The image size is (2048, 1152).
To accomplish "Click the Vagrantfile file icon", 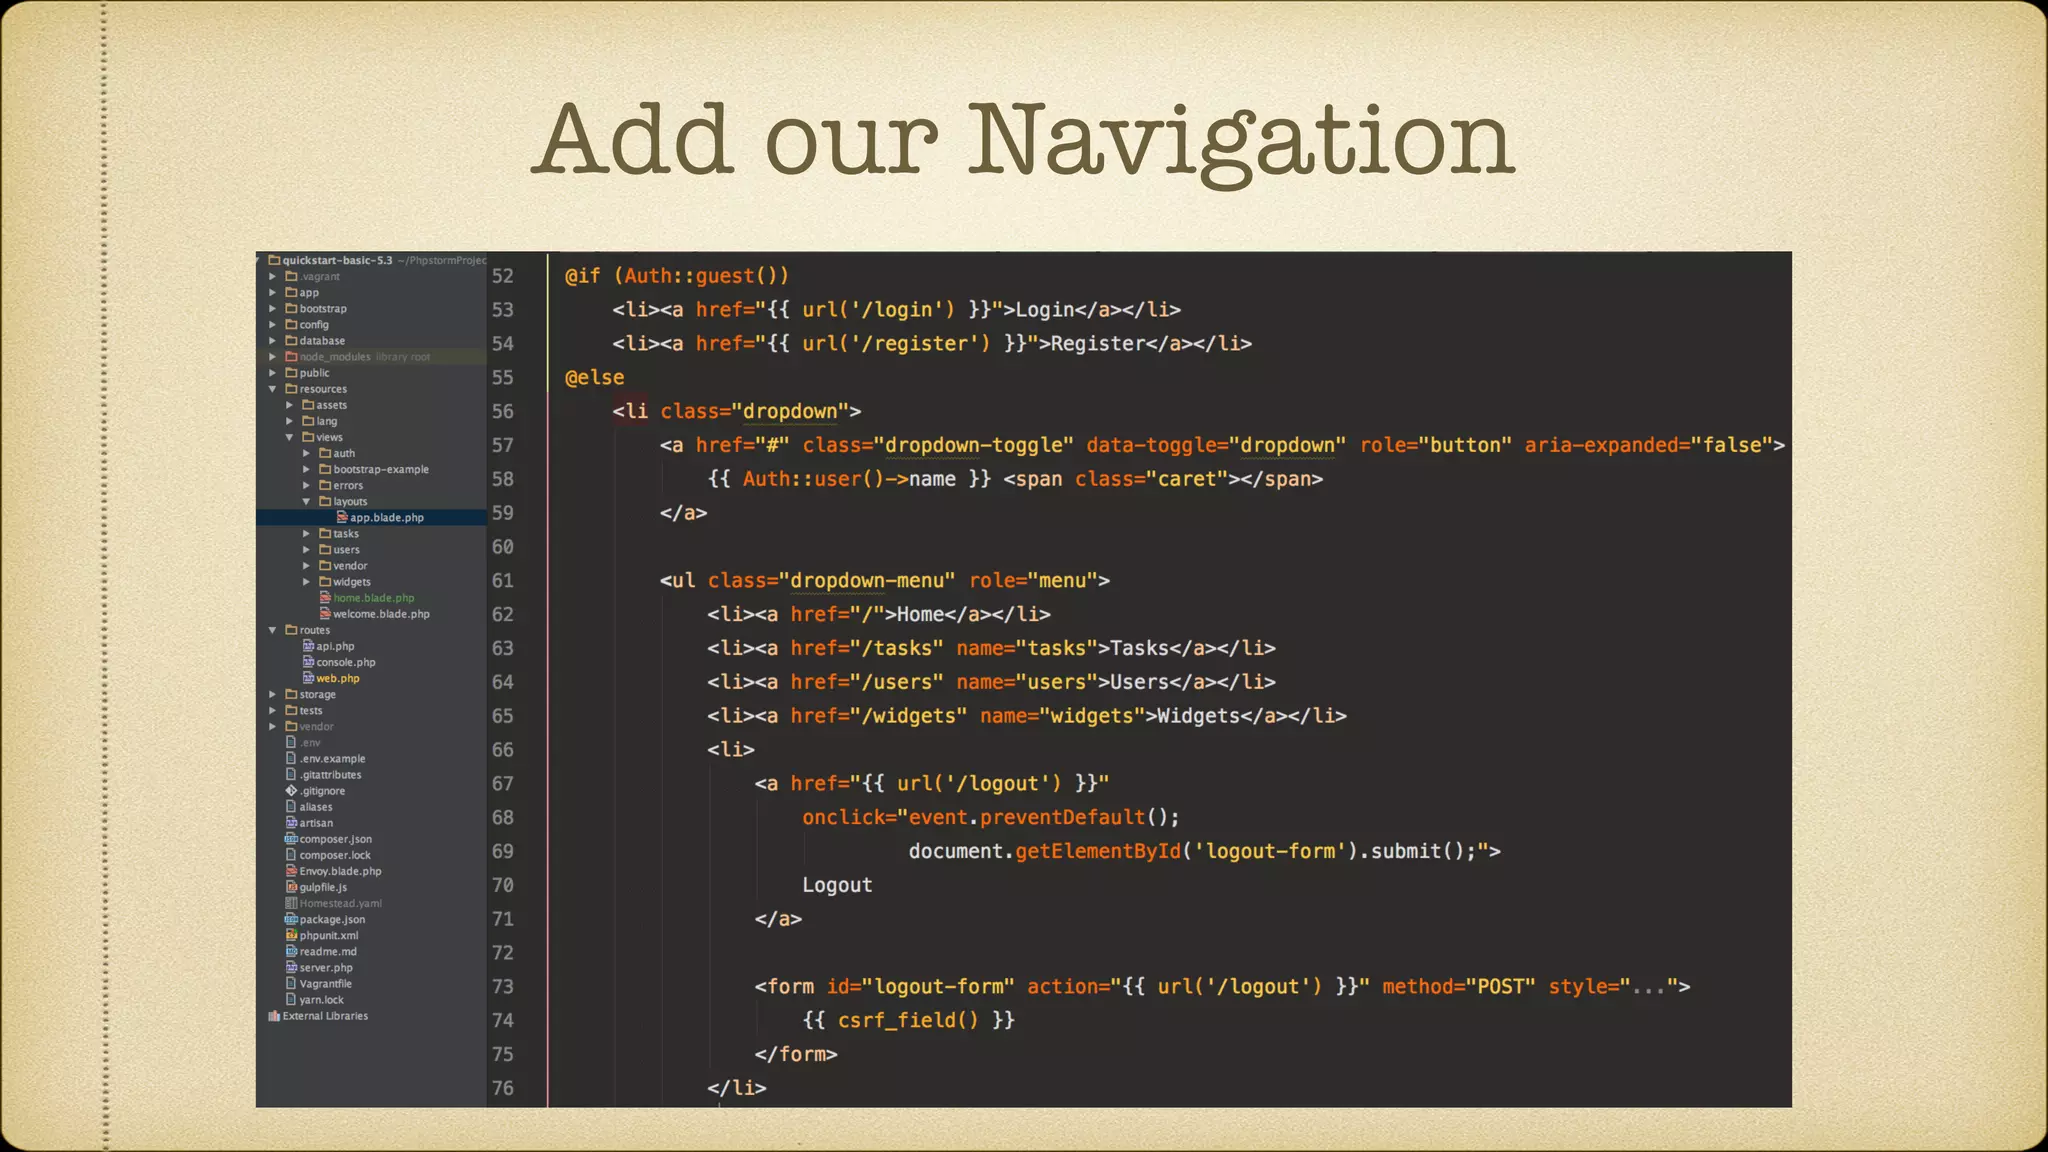I will 291,982.
